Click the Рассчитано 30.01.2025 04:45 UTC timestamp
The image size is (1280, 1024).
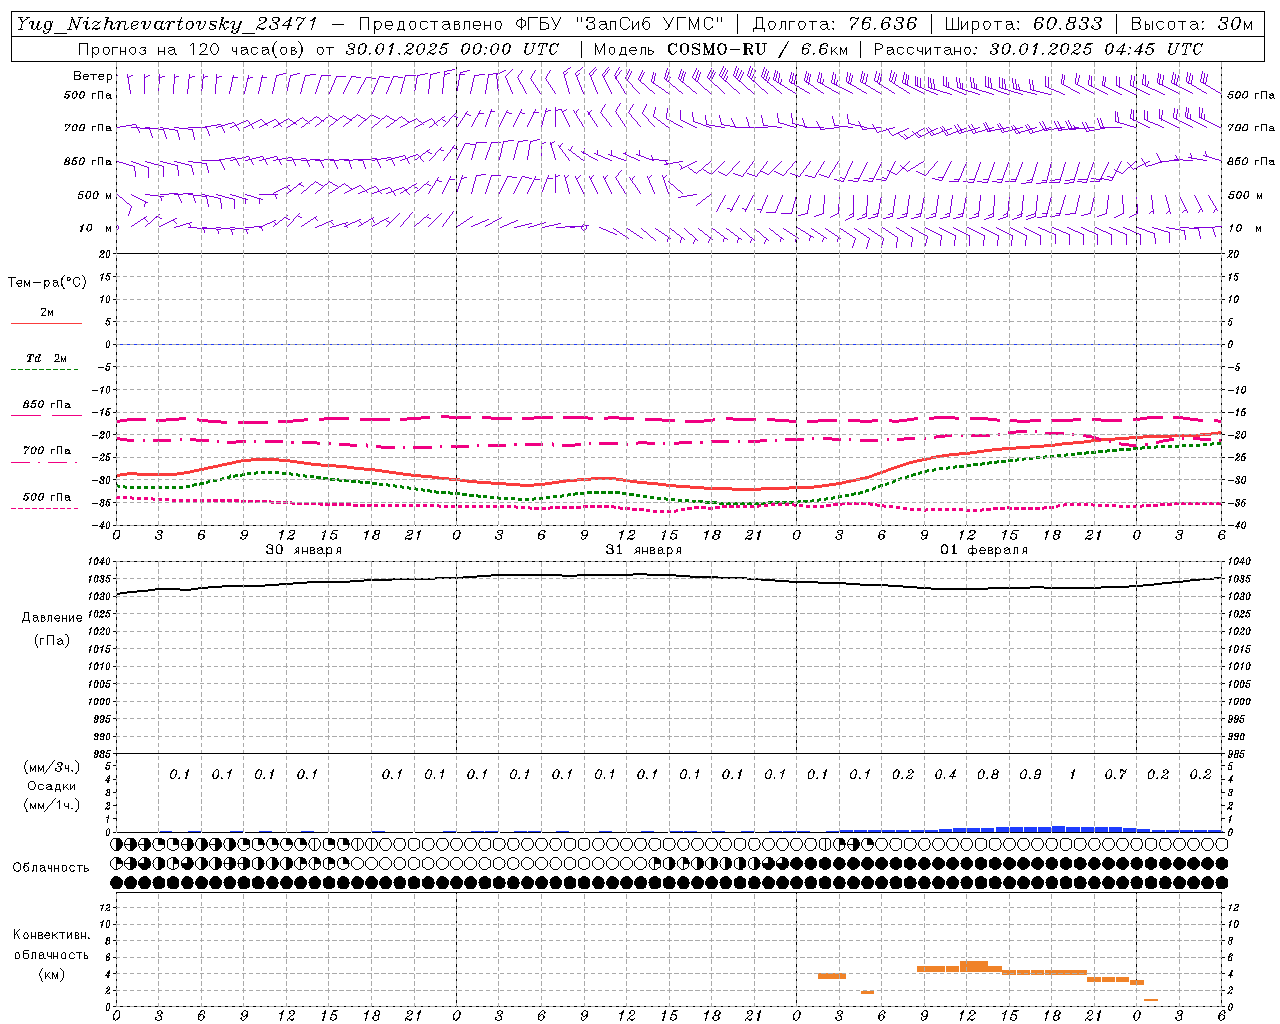(1038, 48)
